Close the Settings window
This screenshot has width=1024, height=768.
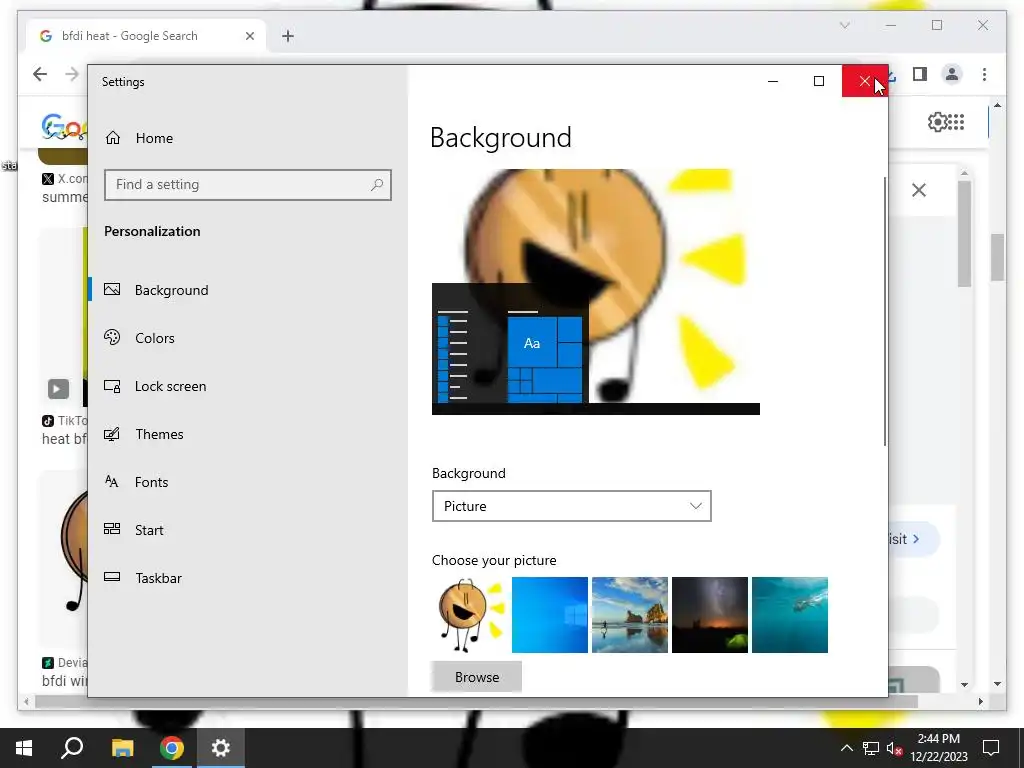click(865, 81)
